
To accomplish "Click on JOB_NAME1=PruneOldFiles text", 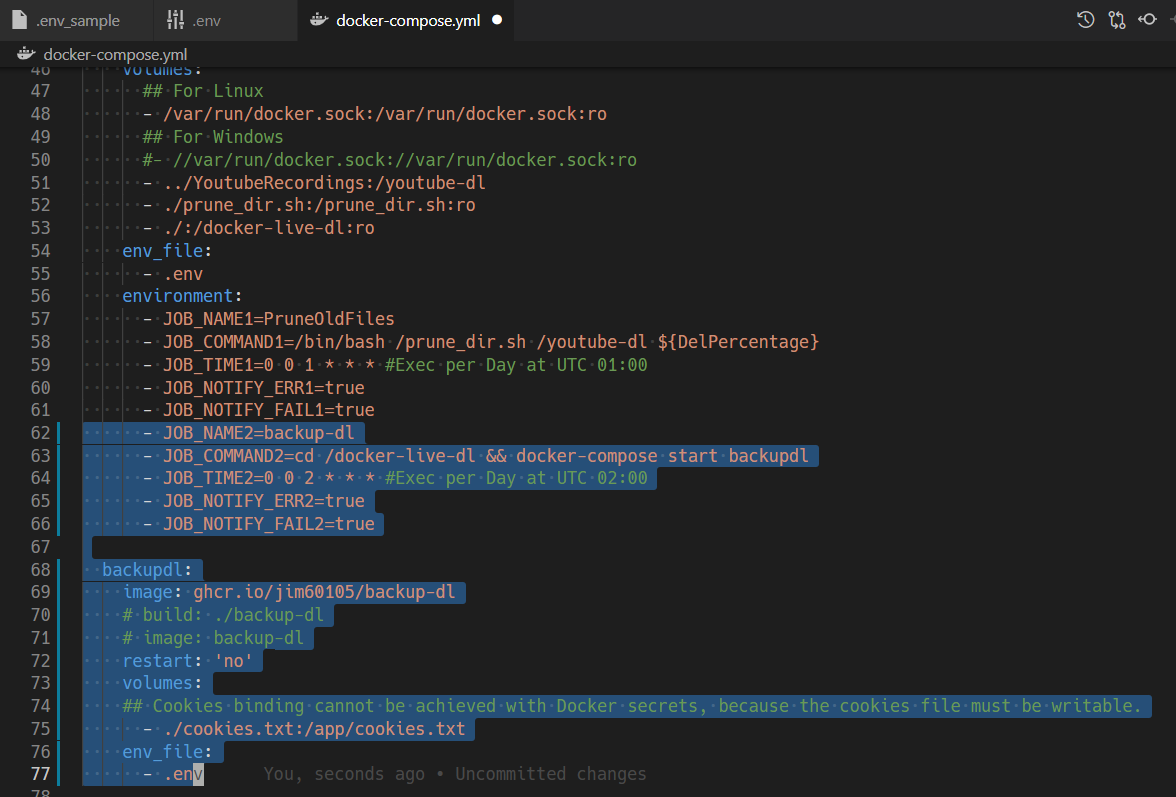I will pos(279,319).
